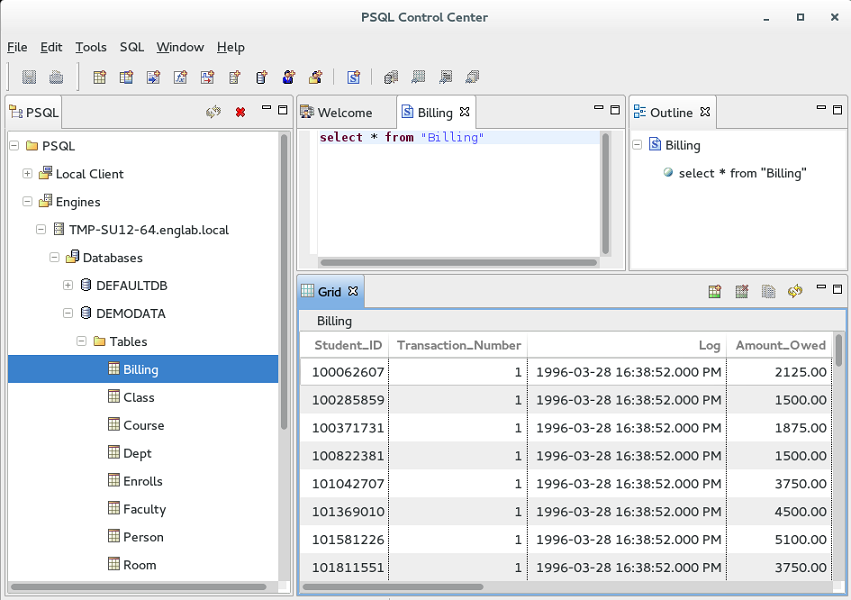
Task: Open the SQL Document icon in toolbar
Action: (352, 77)
